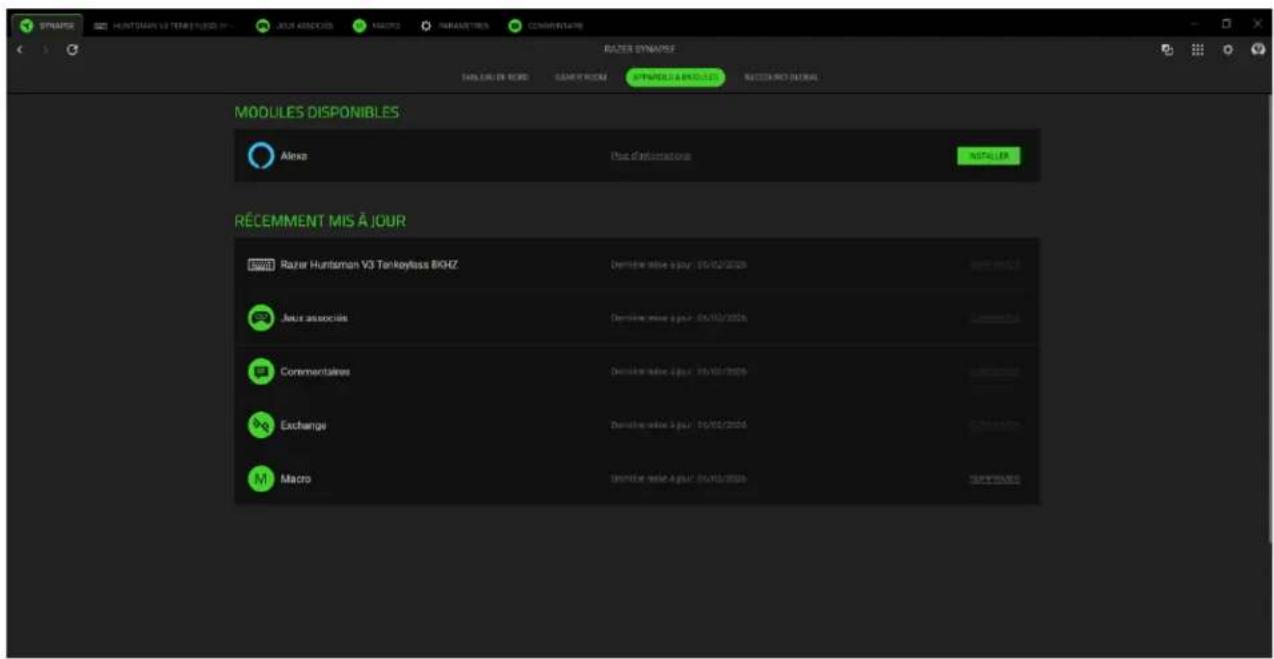This screenshot has width=1274, height=659.
Task: Open the Paramètres tab
Action: [457, 25]
